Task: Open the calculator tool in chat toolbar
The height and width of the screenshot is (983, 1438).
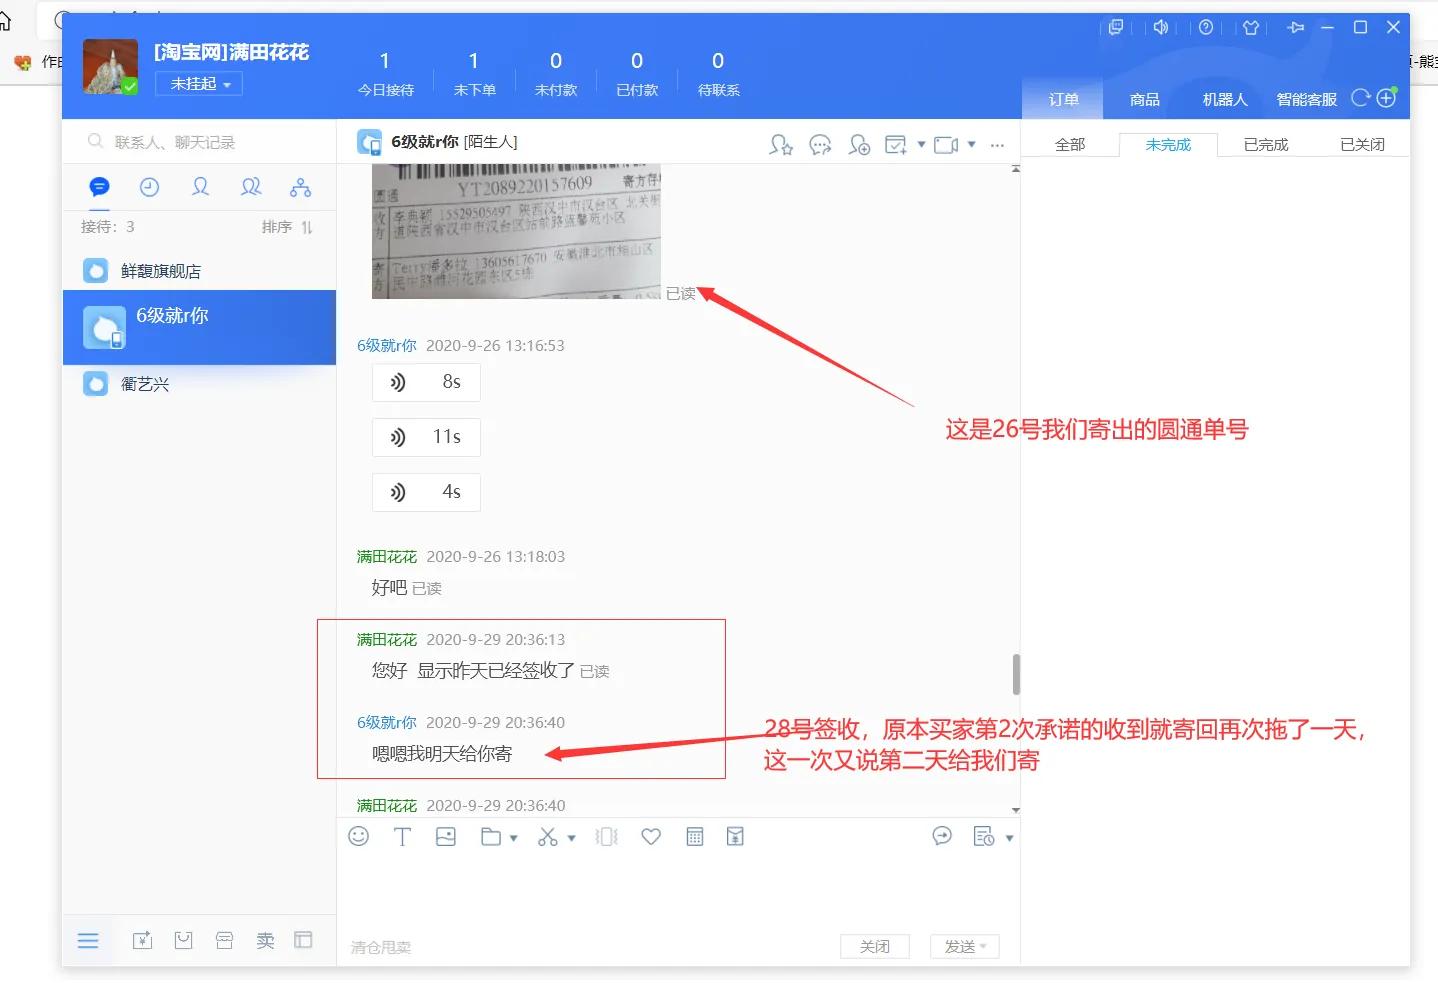Action: point(695,836)
